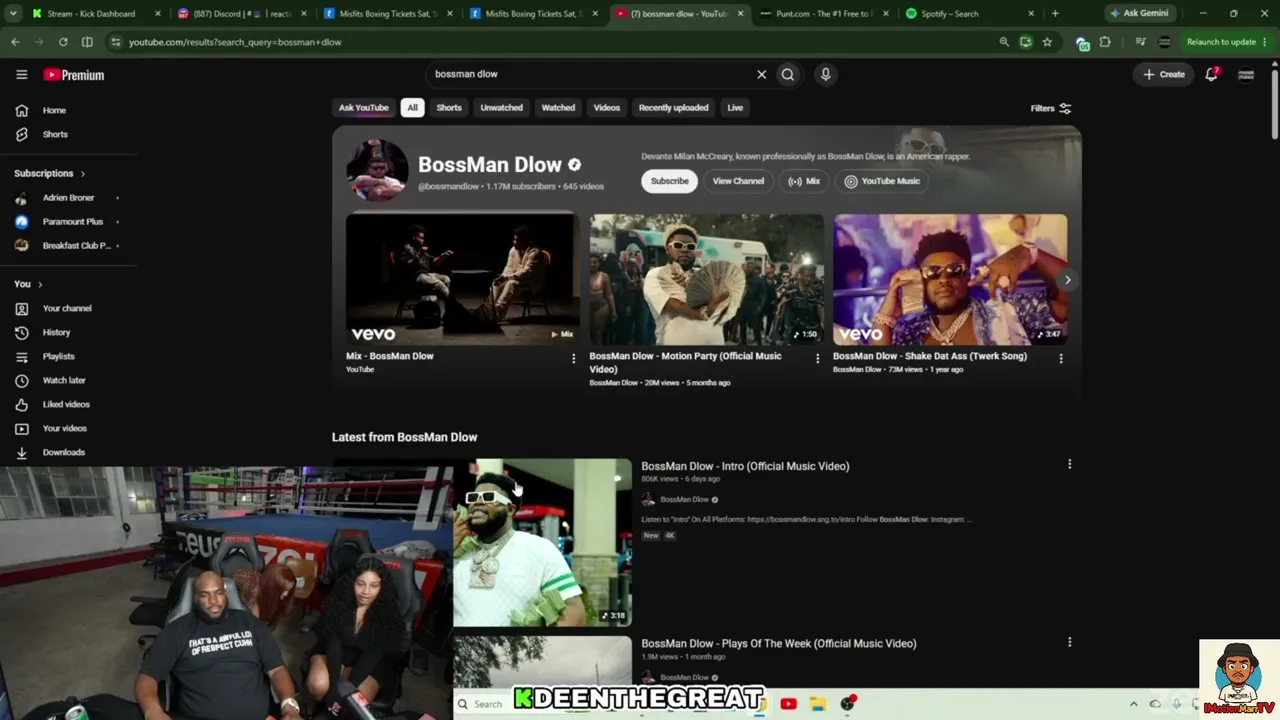Open more options for Mix - BossMan Dlow
This screenshot has width=1280, height=720.
pyautogui.click(x=573, y=358)
